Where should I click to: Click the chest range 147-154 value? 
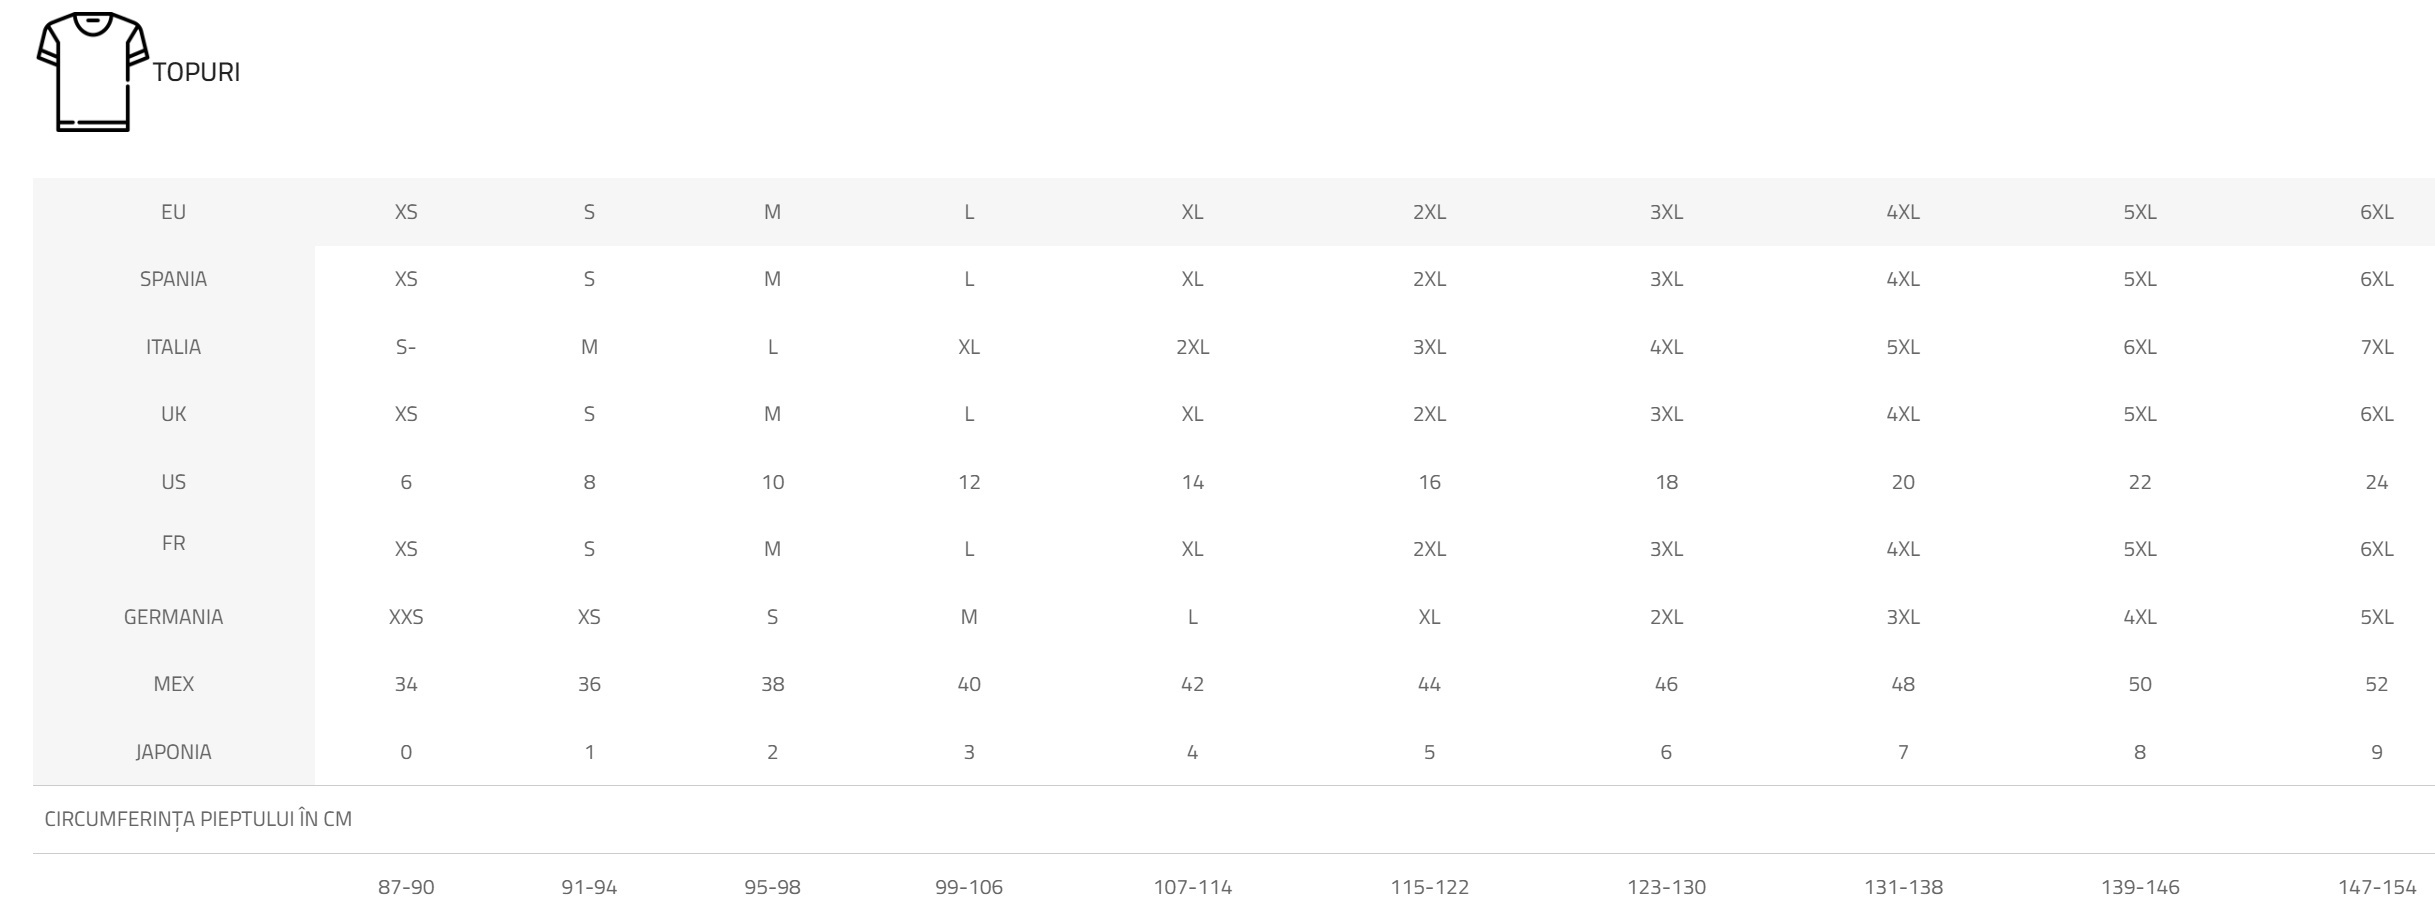coord(2376,887)
